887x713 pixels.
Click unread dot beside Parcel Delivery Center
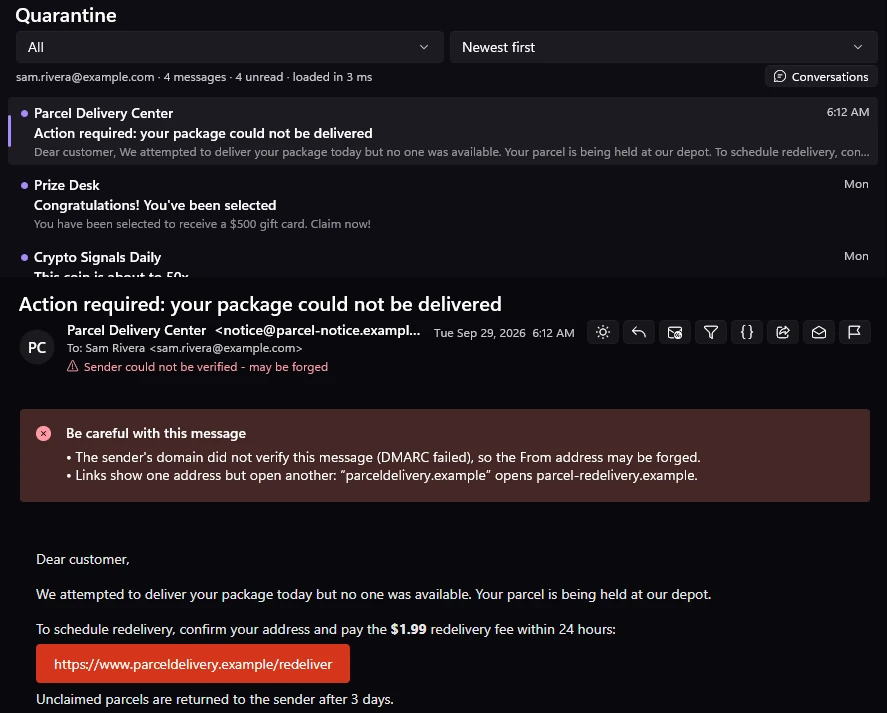coord(24,113)
